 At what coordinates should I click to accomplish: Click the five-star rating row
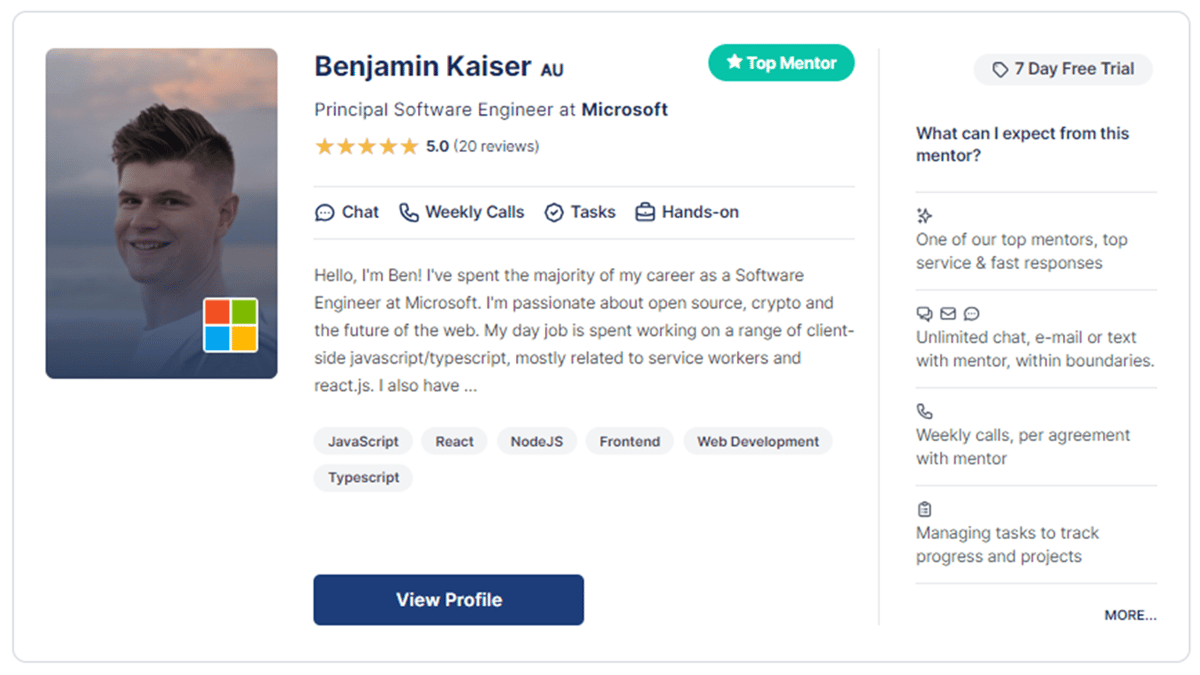[427, 147]
